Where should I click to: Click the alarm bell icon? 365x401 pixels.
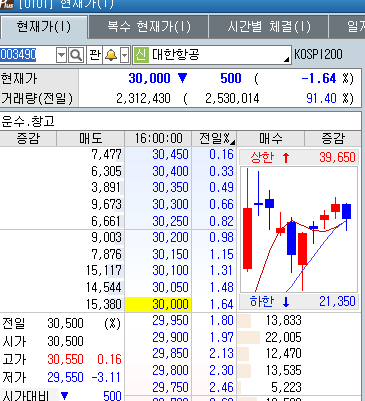click(x=111, y=55)
